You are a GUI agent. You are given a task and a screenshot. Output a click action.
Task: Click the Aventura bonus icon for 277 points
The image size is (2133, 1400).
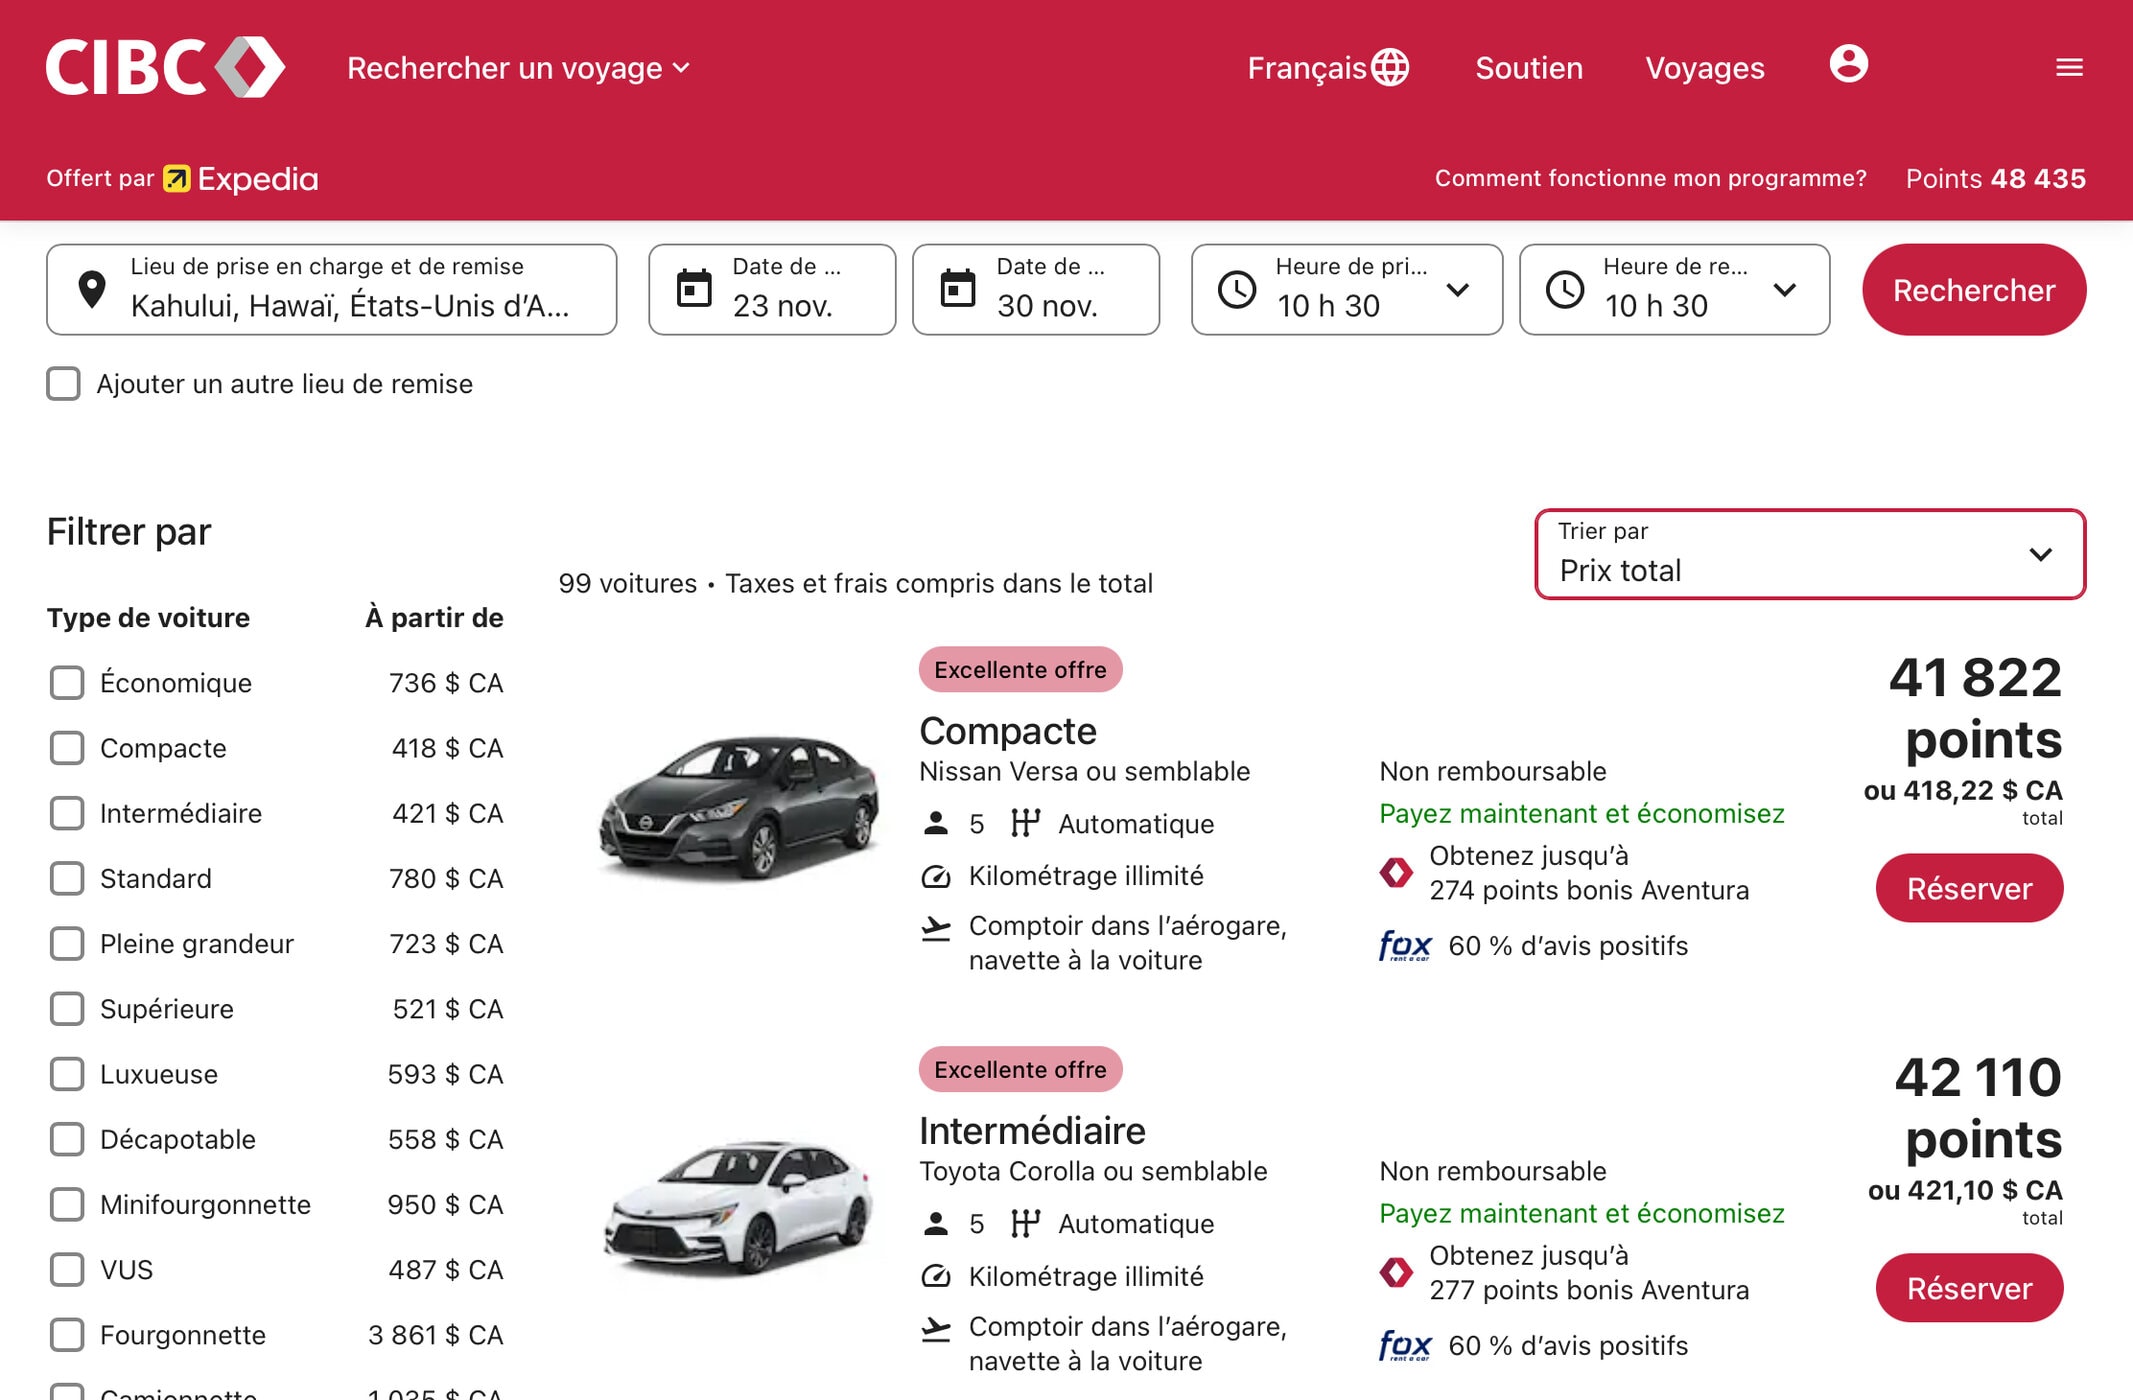coord(1396,1272)
